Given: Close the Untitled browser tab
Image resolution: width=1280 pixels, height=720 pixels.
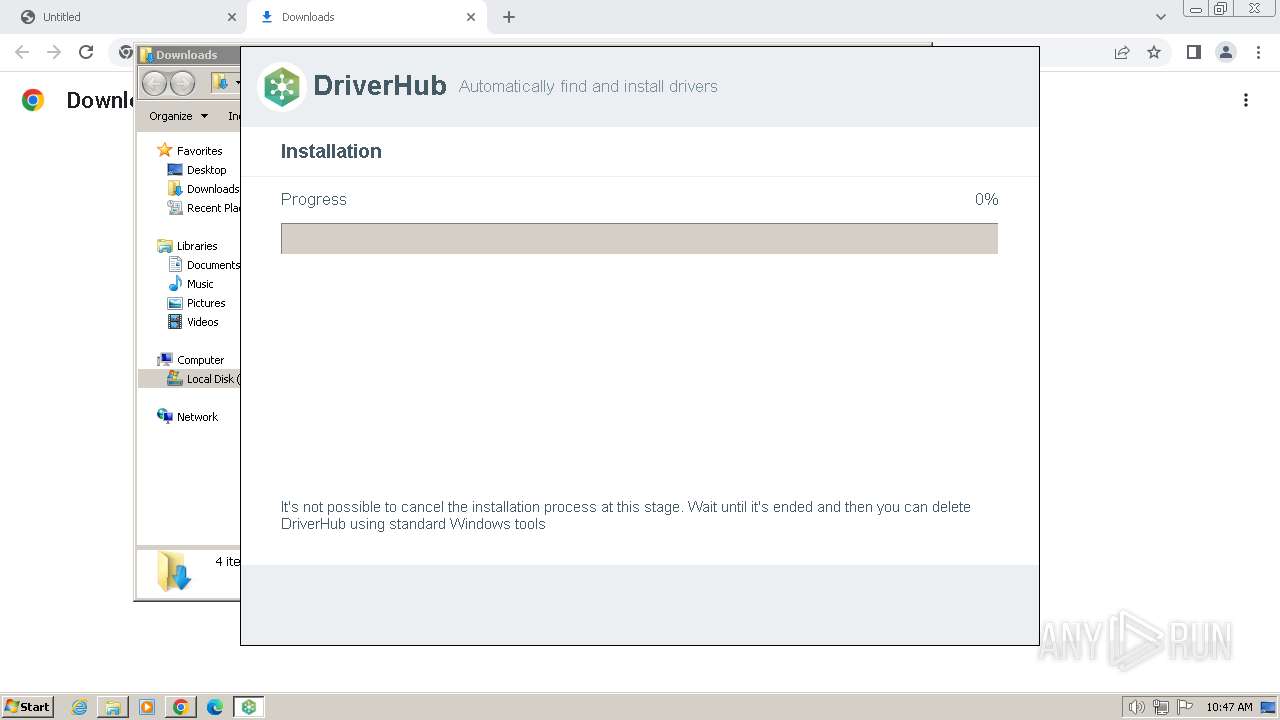Looking at the screenshot, I should point(232,17).
